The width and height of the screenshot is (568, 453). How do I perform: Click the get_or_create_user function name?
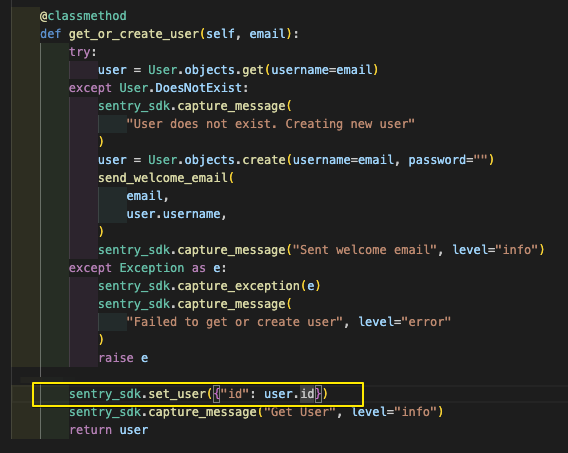134,34
